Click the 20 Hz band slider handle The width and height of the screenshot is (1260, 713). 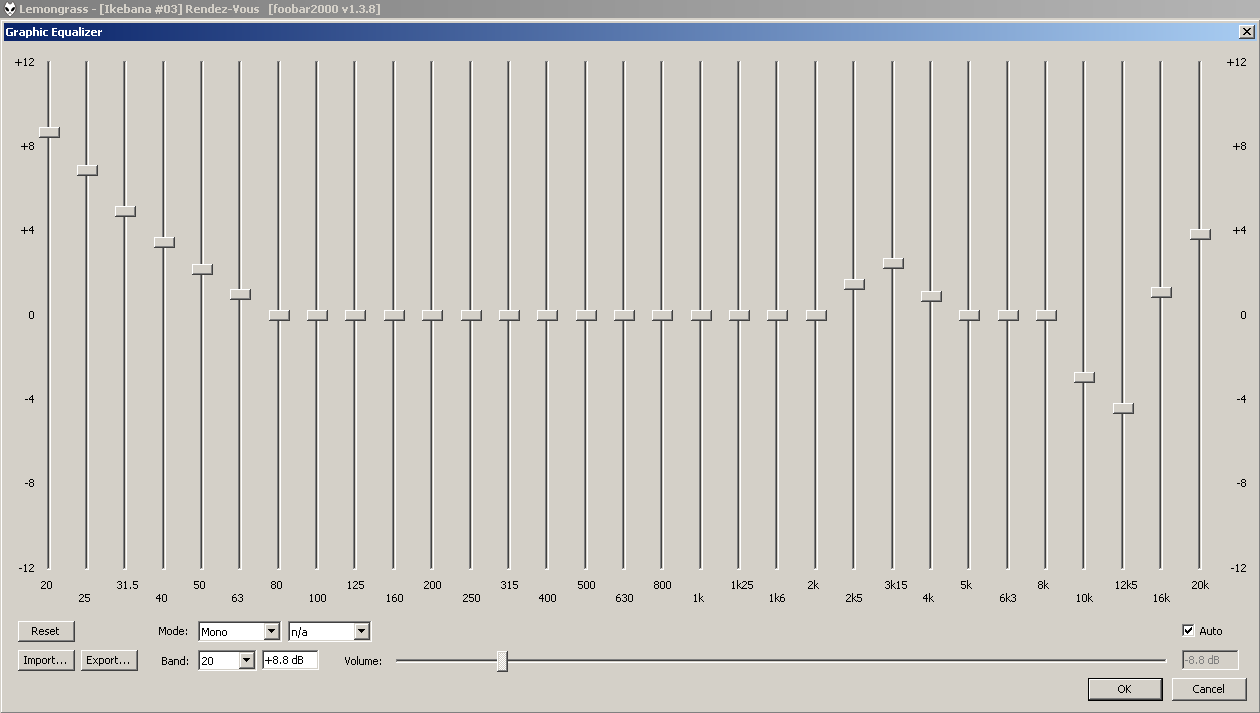pyautogui.click(x=47, y=132)
